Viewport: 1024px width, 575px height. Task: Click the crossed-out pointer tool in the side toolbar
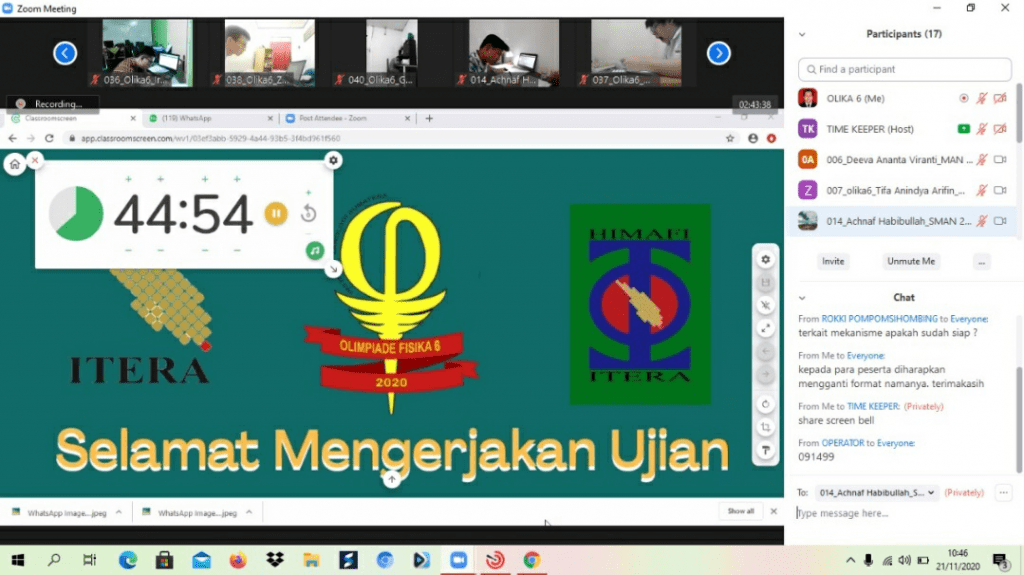click(x=765, y=305)
